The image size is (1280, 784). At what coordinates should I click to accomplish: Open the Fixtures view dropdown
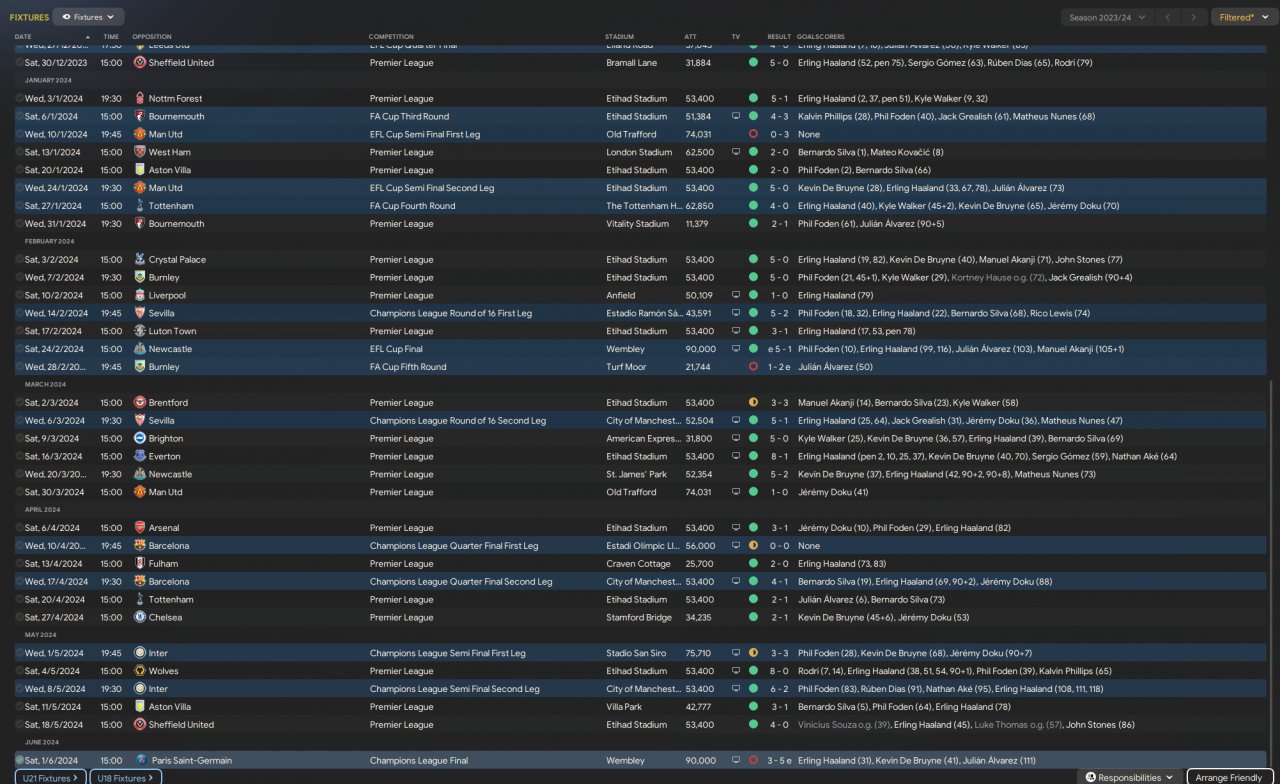coord(88,17)
